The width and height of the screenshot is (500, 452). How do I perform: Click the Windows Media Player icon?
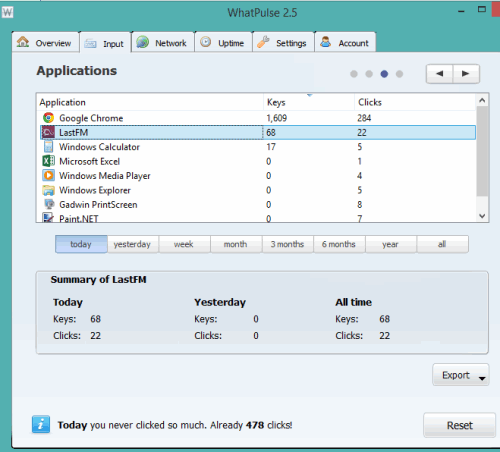(x=48, y=175)
